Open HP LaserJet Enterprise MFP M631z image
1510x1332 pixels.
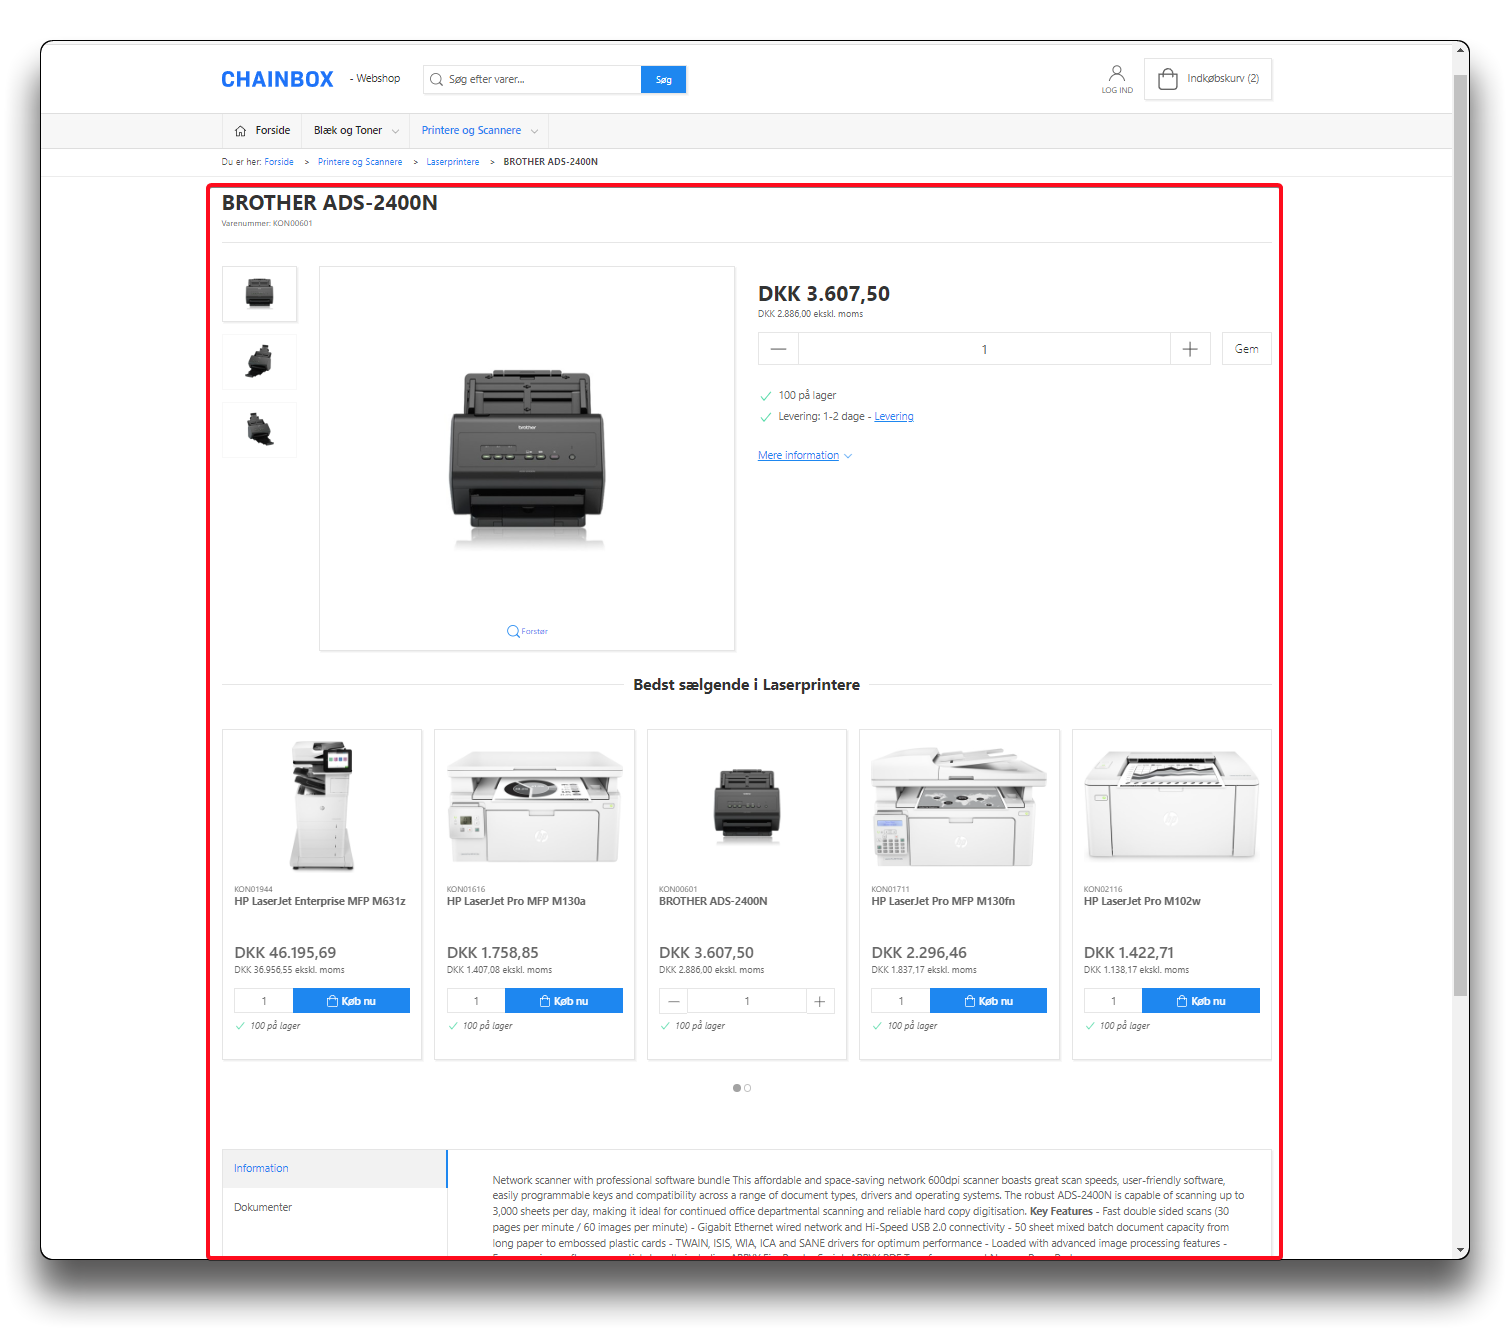tap(322, 805)
